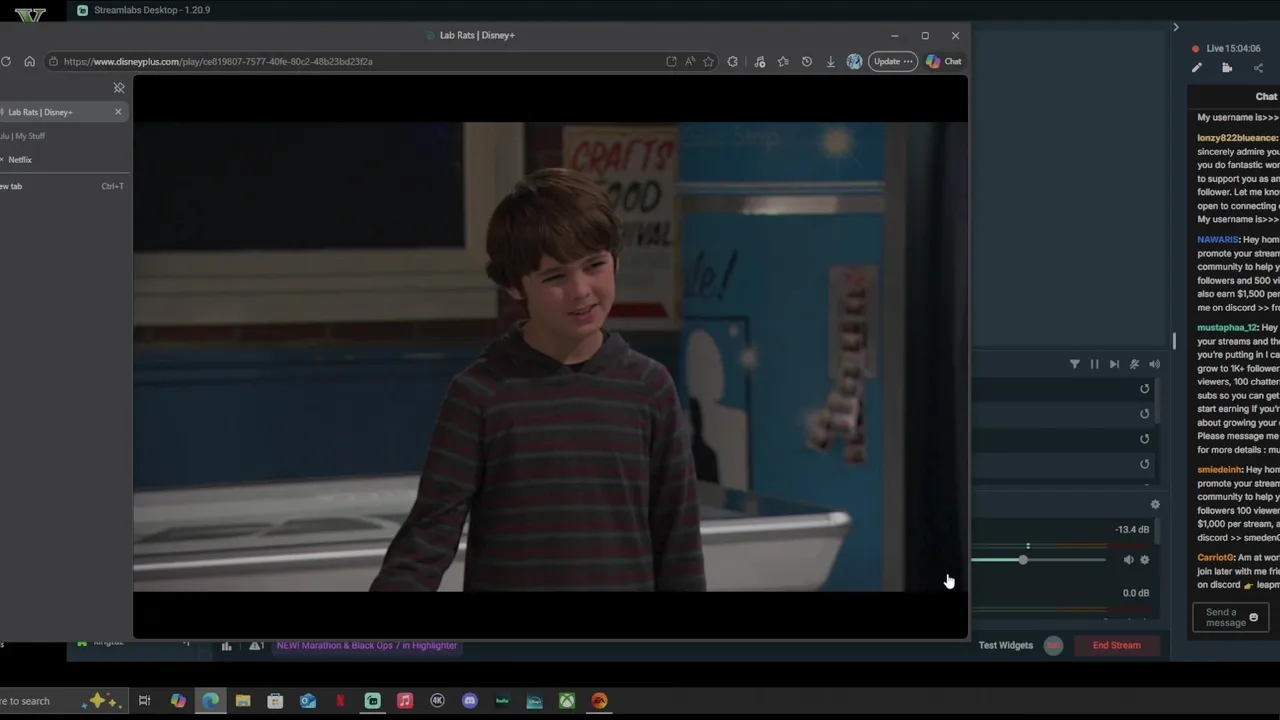Open the browser extensions icon

(x=733, y=61)
